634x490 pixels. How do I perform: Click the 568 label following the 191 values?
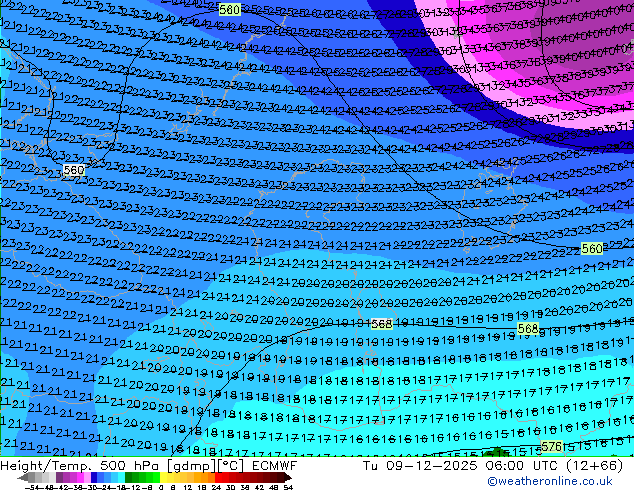coord(382,324)
